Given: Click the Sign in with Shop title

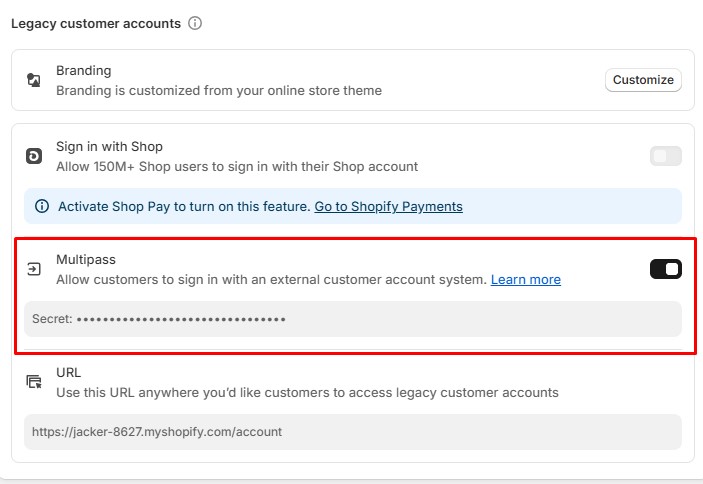Looking at the screenshot, I should (x=109, y=147).
